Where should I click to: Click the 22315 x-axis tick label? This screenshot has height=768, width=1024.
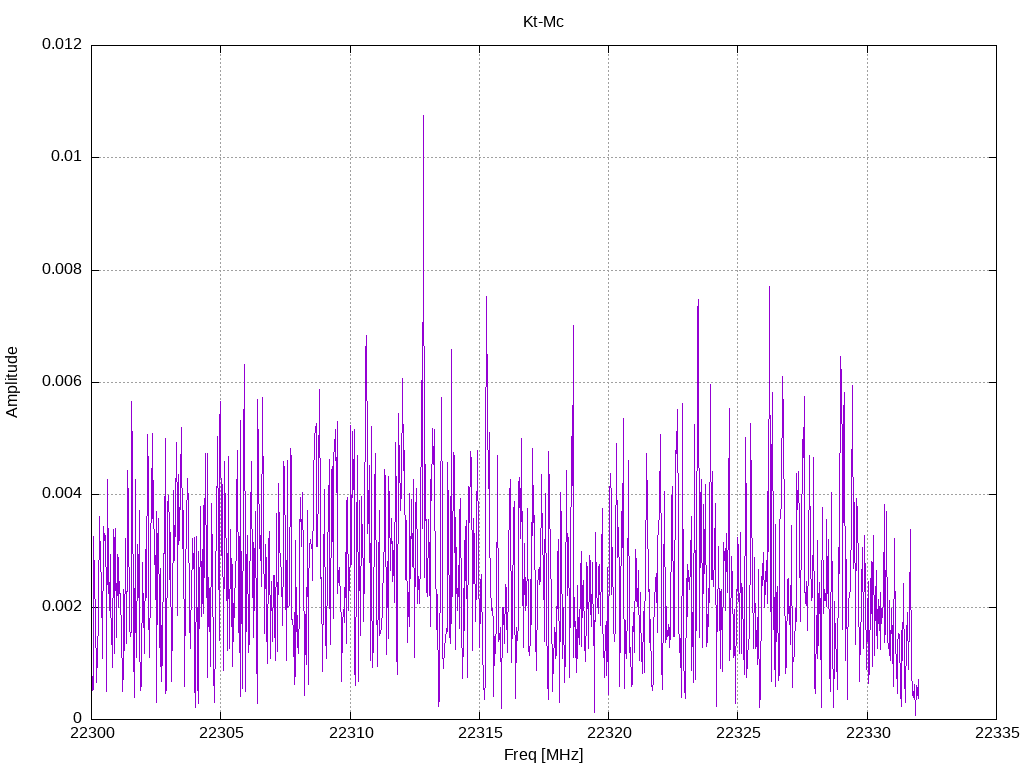479,733
